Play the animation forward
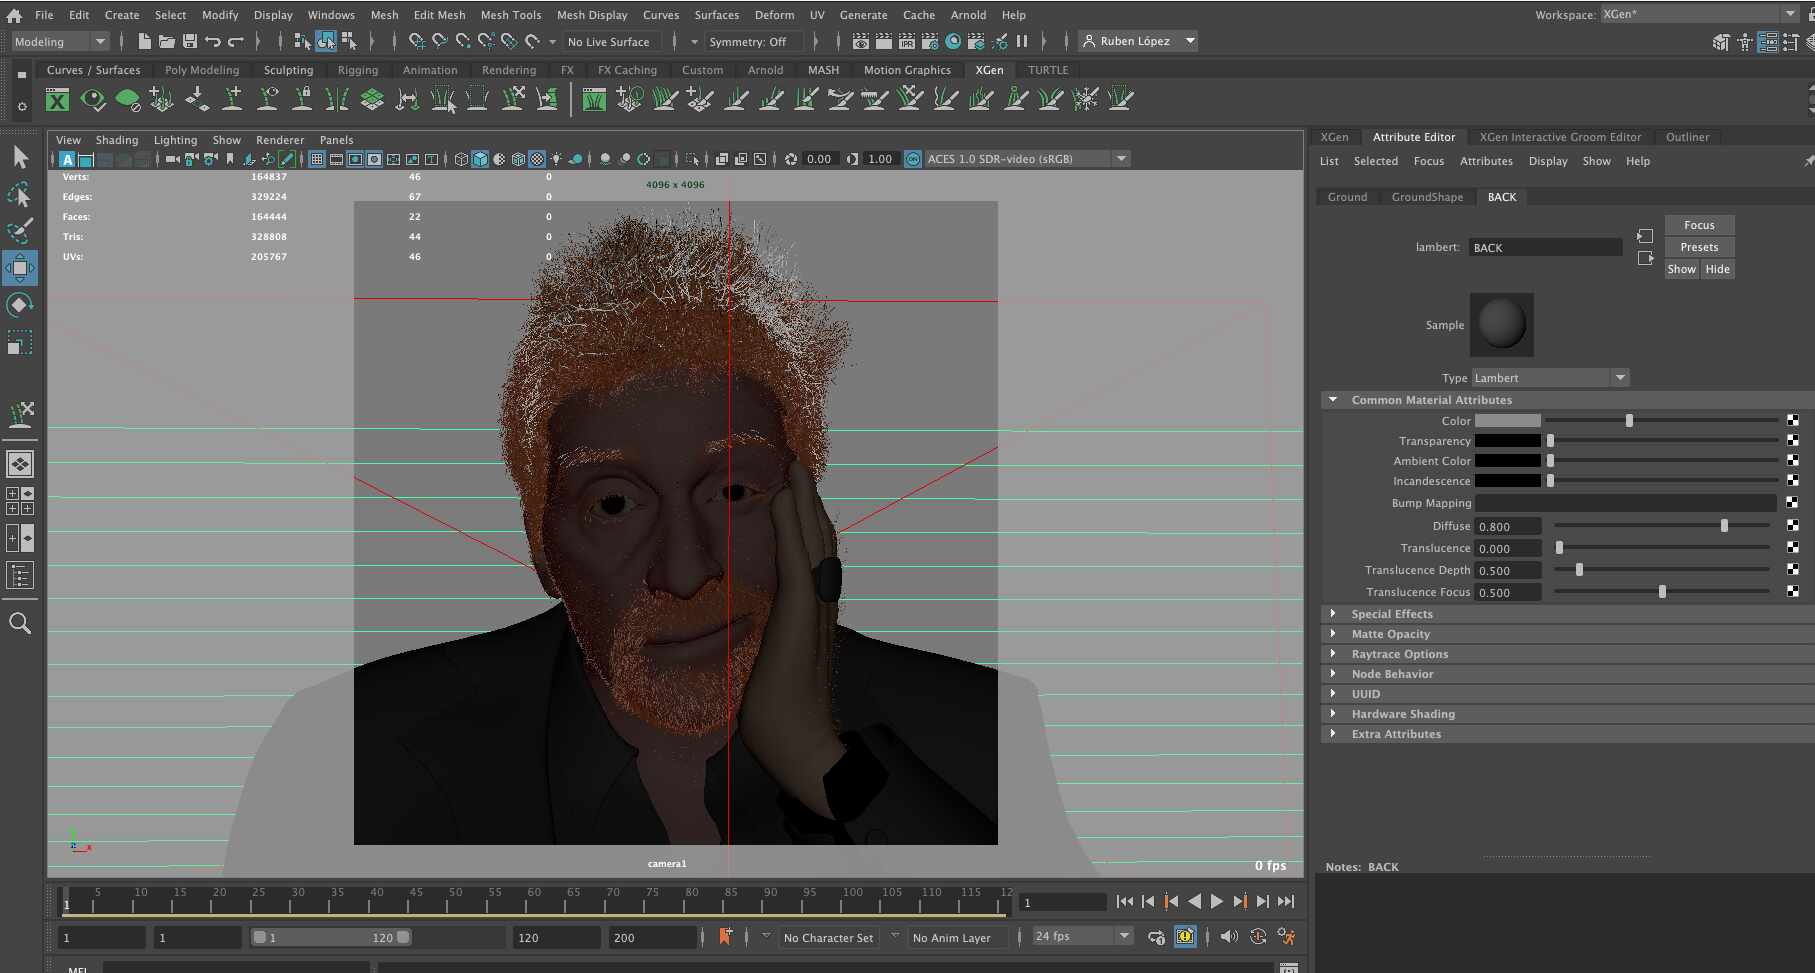1815x973 pixels. [1217, 901]
